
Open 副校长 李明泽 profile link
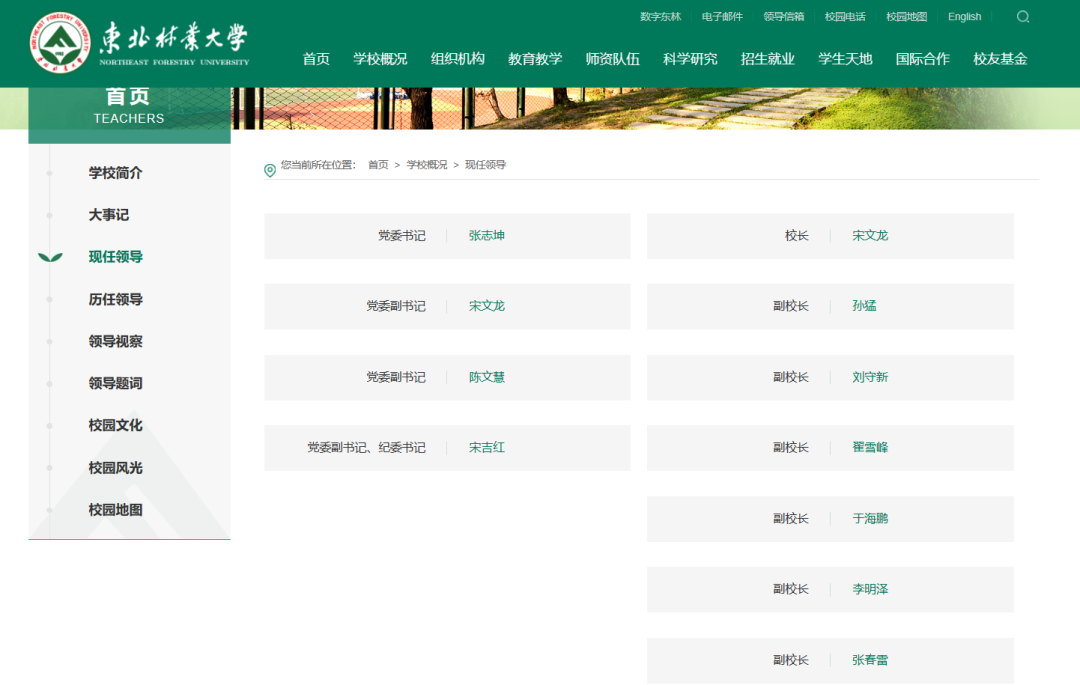pyautogui.click(x=870, y=589)
